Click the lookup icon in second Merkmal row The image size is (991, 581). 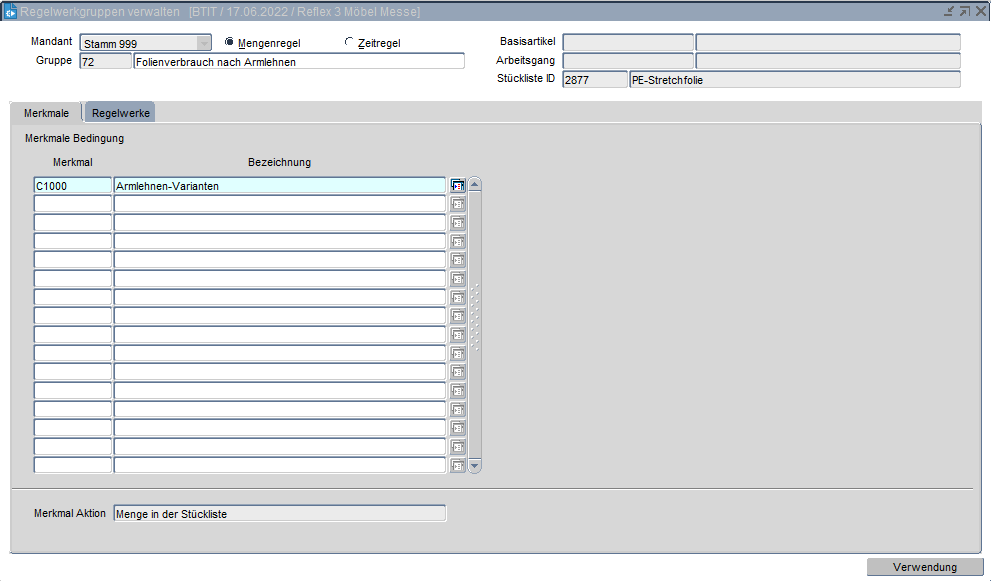click(458, 204)
